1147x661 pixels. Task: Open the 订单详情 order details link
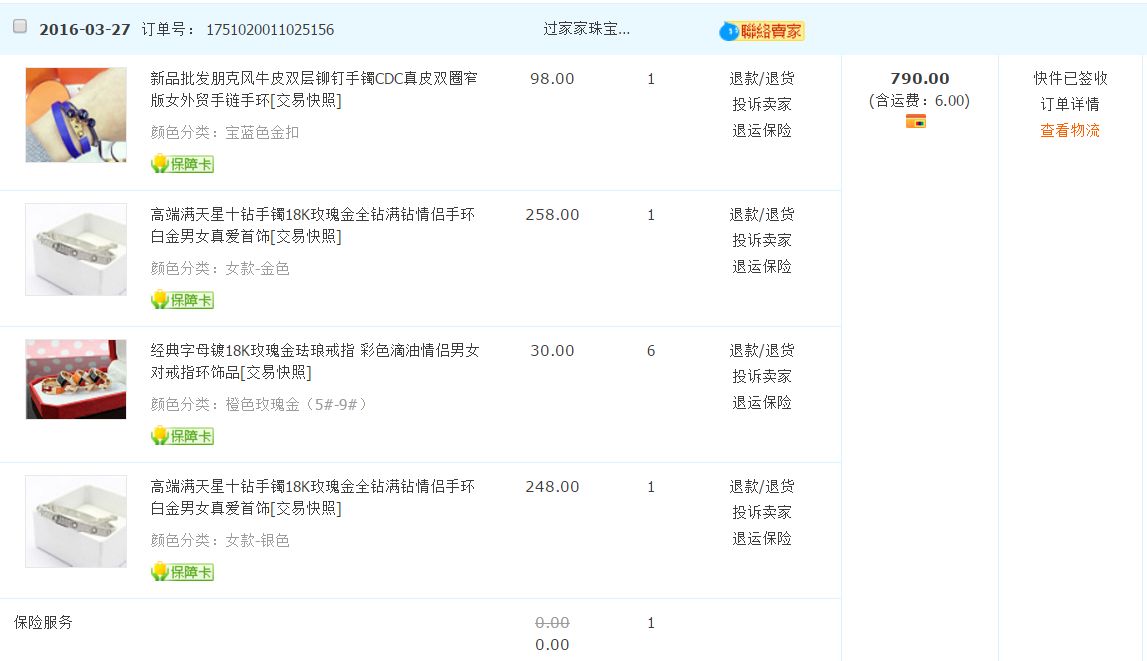(x=1069, y=105)
